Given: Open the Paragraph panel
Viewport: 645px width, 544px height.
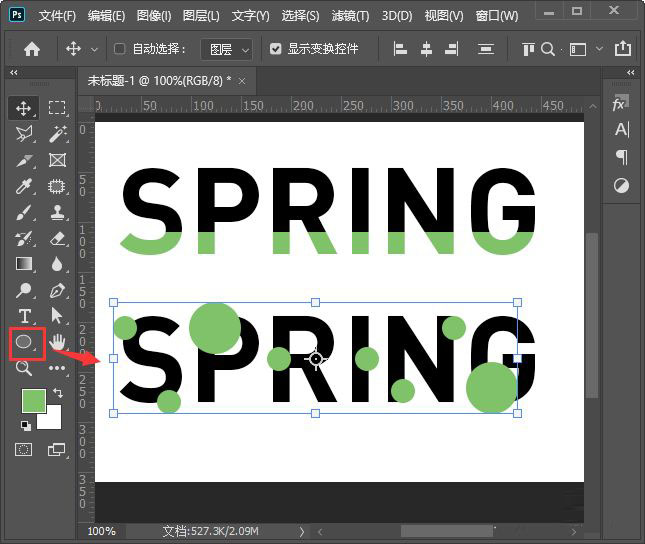Looking at the screenshot, I should pyautogui.click(x=622, y=157).
